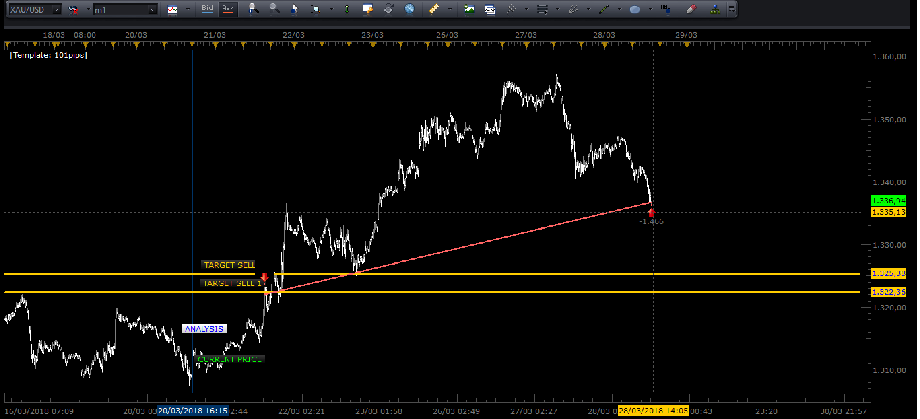The height and width of the screenshot is (419, 920).
Task: Toggle the indicator remove icon beside symbol box
Action: pos(73,9)
